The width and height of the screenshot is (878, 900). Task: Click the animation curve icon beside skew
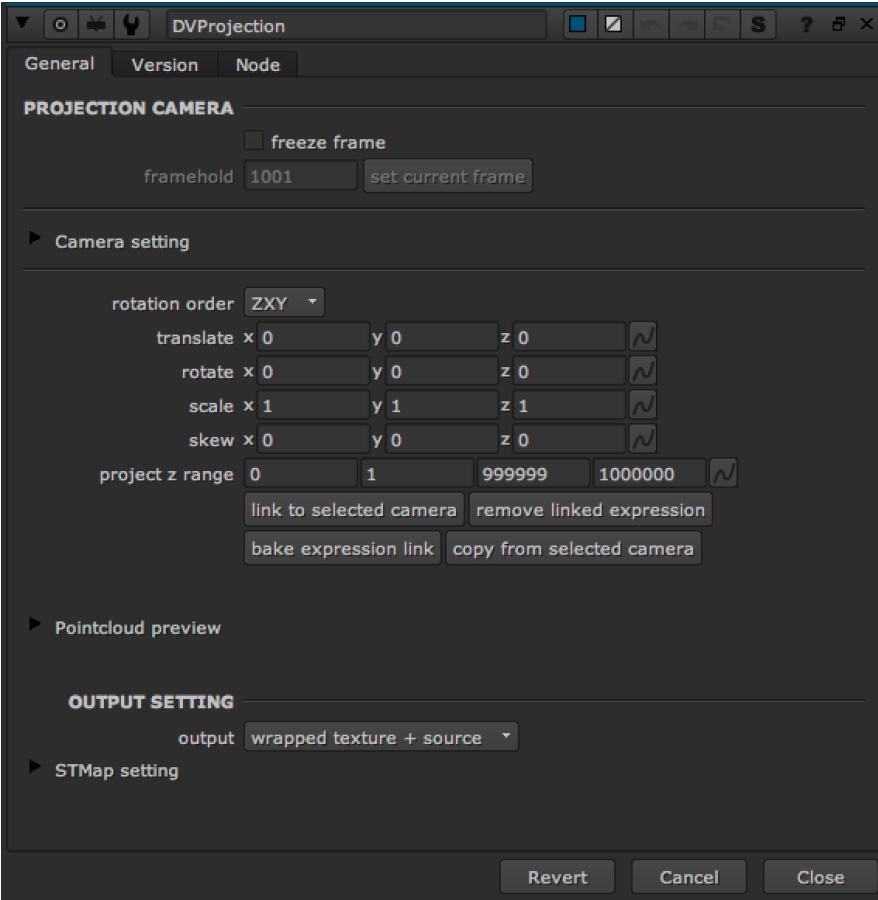coord(643,438)
